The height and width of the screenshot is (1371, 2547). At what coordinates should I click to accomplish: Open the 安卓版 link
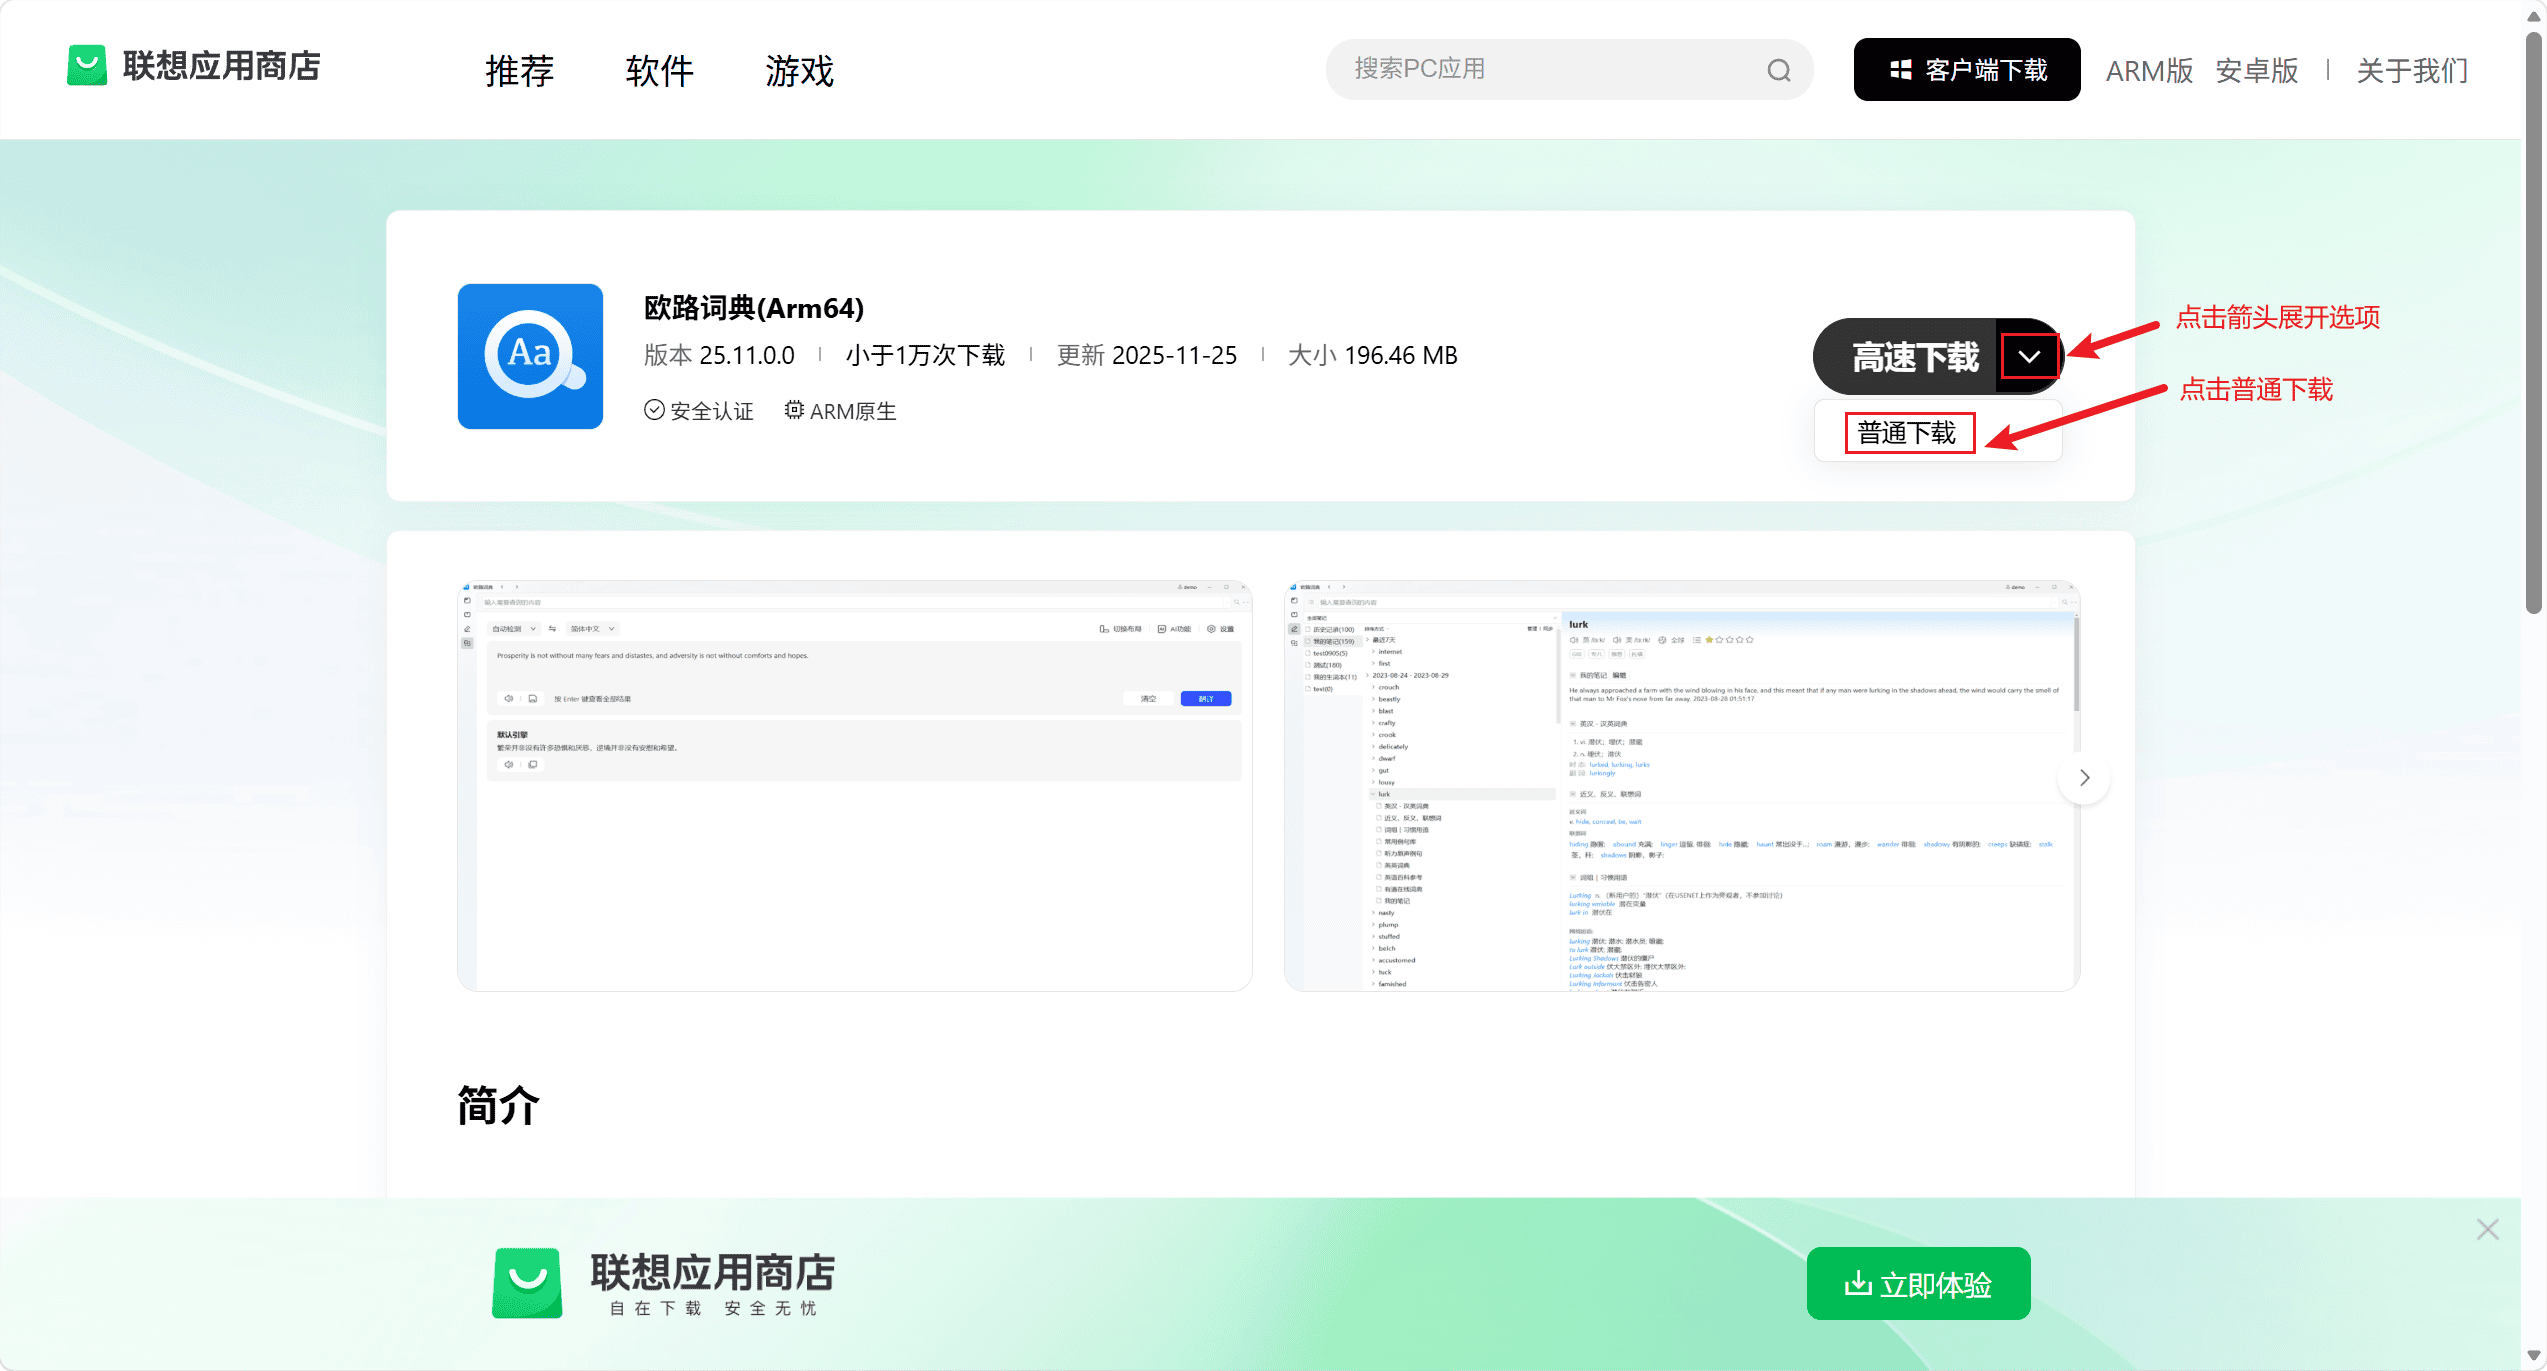tap(2256, 71)
